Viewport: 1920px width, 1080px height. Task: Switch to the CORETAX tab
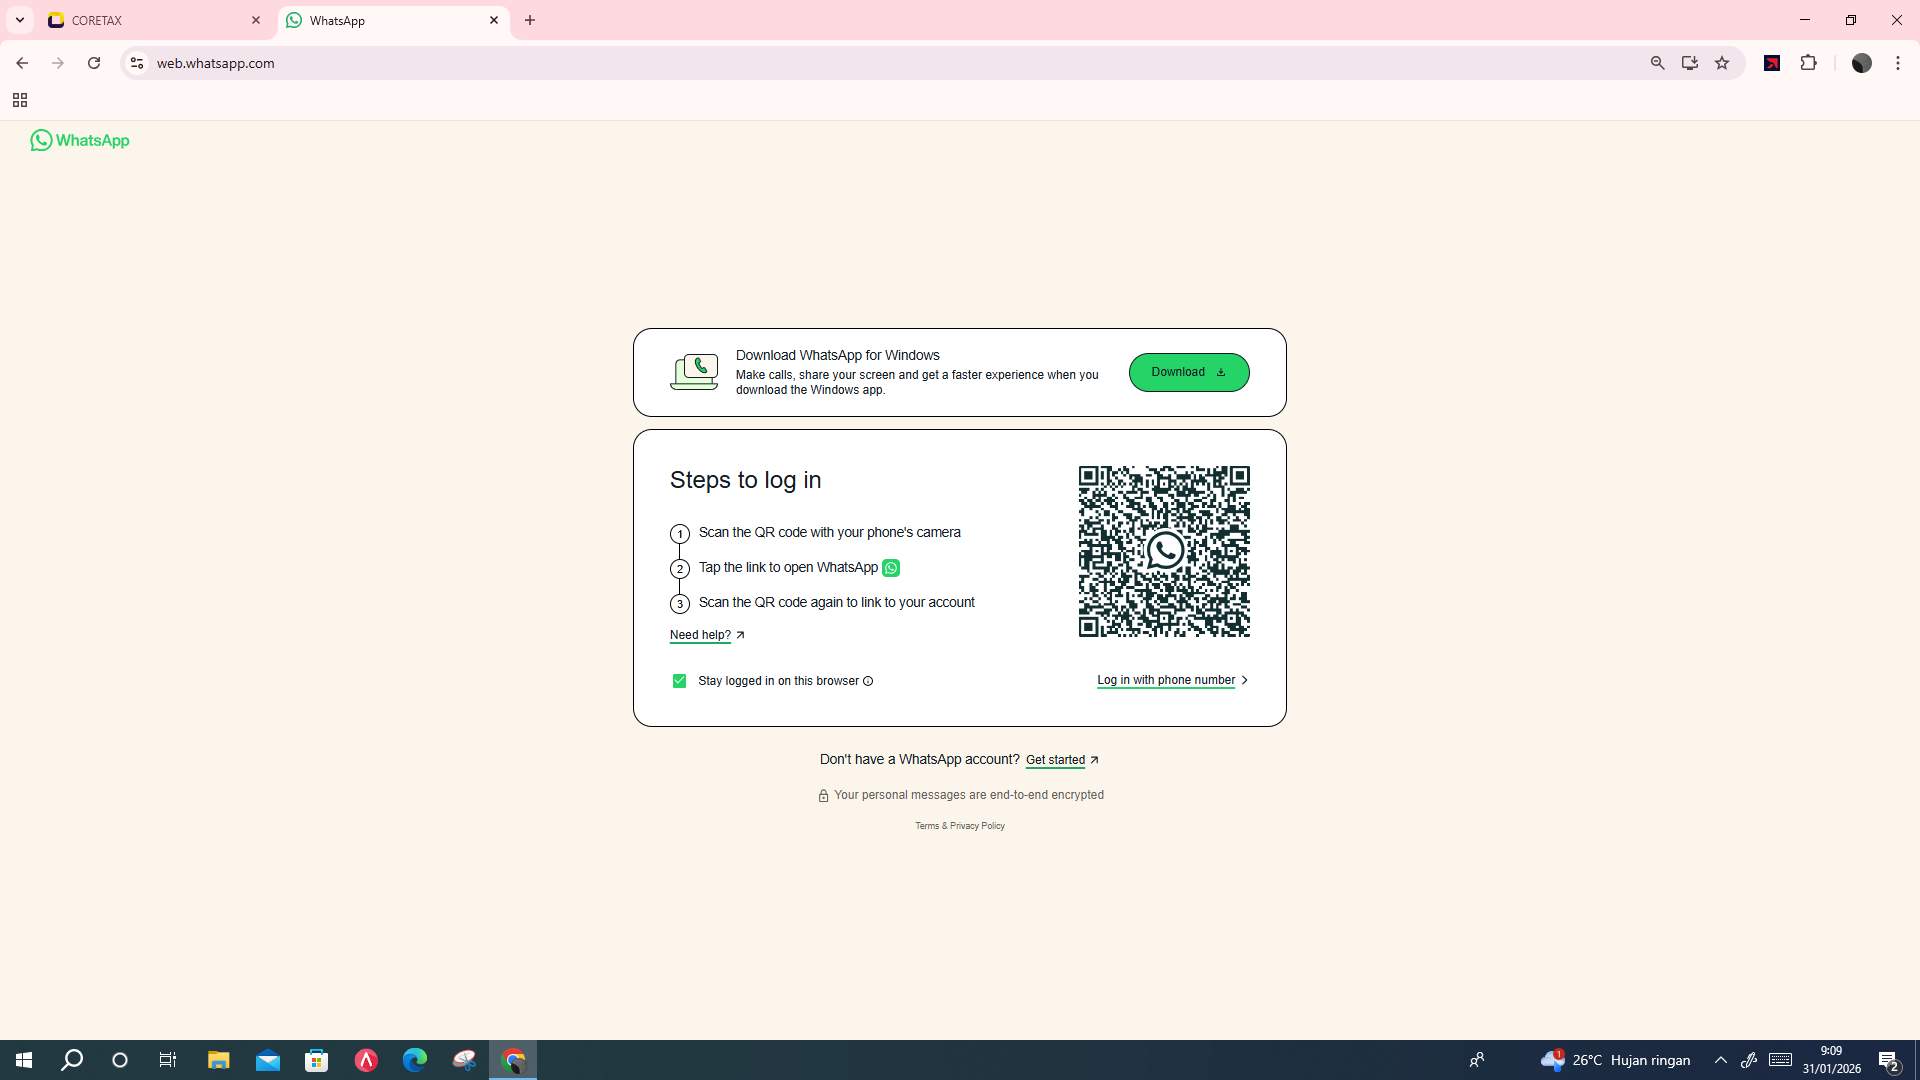140,20
